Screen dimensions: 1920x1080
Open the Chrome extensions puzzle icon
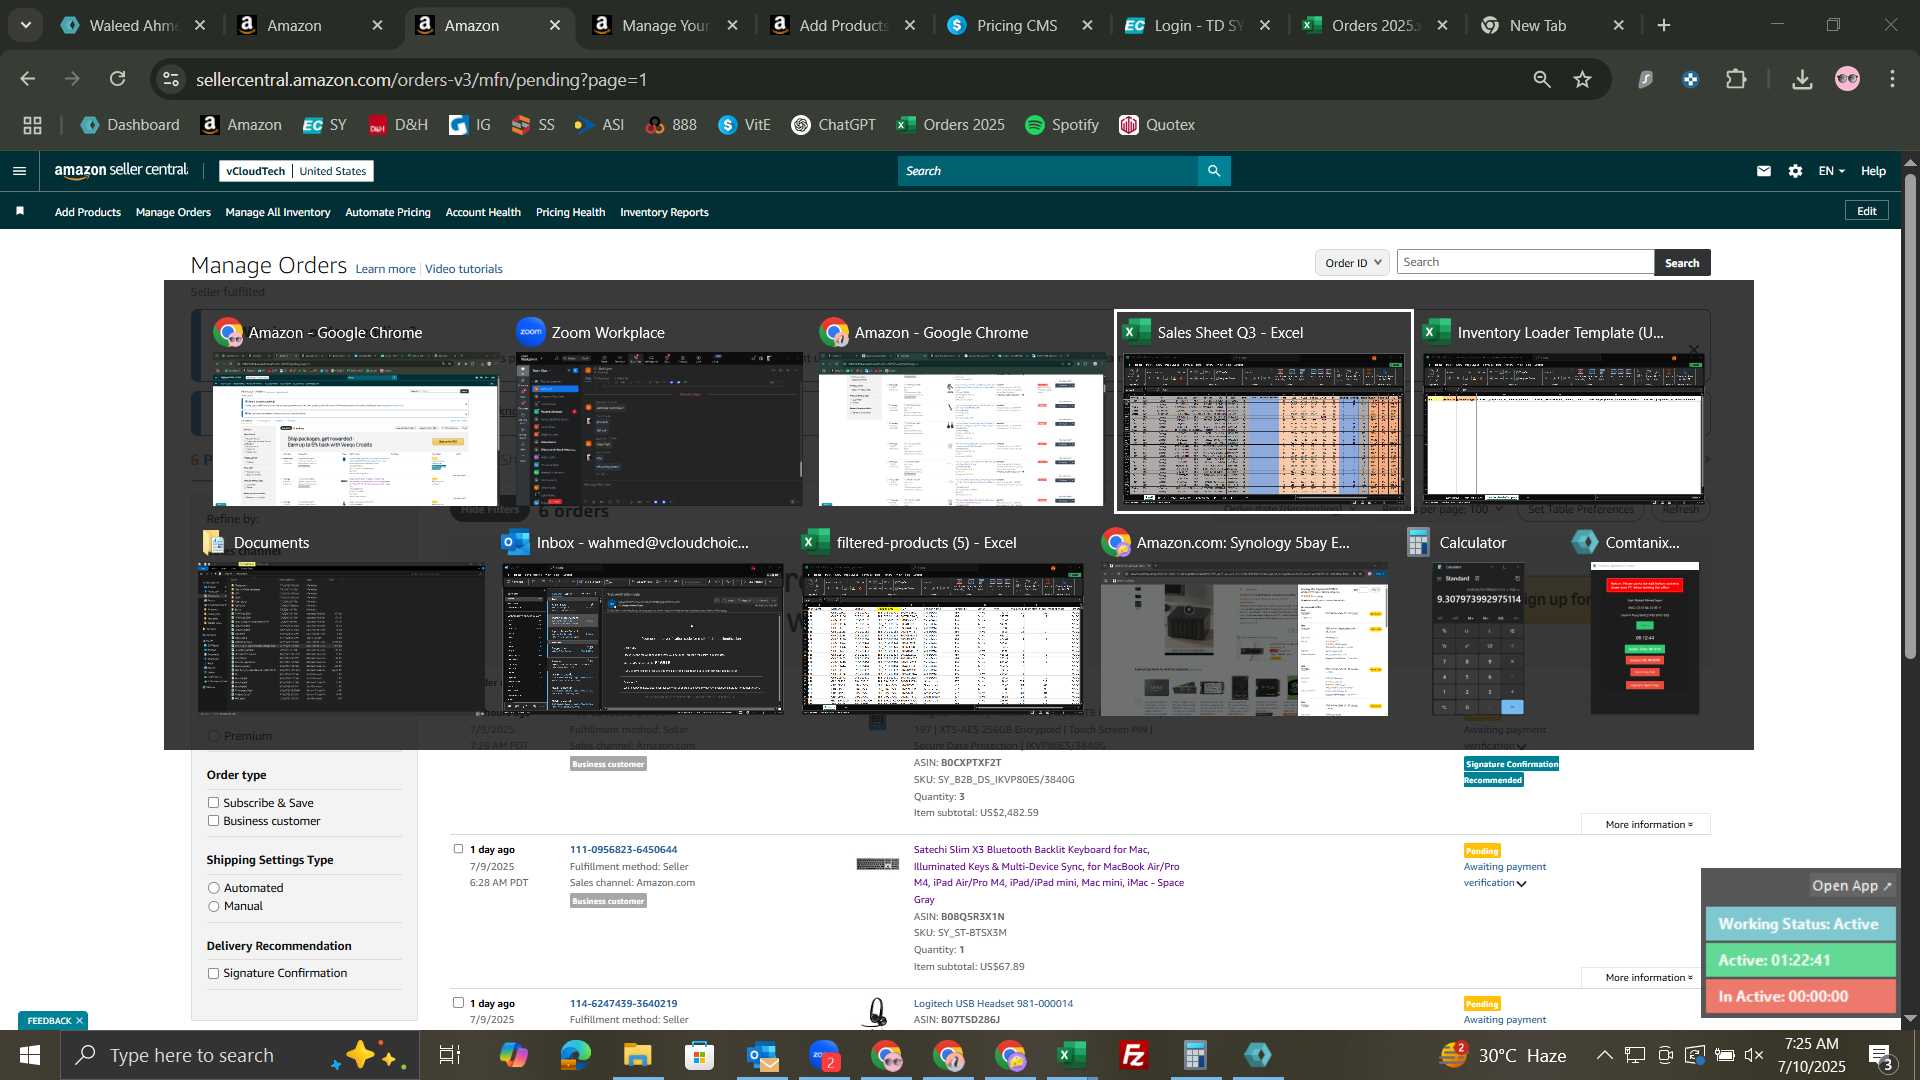(1737, 79)
